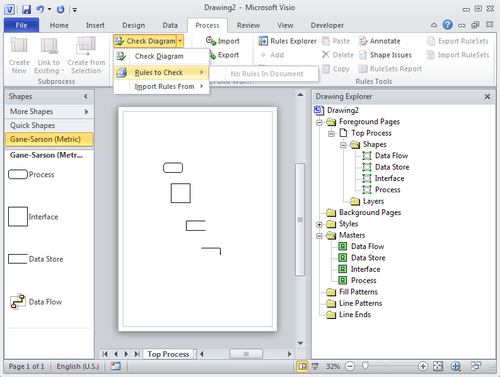Open the Check Diagram dropdown arrow

180,41
